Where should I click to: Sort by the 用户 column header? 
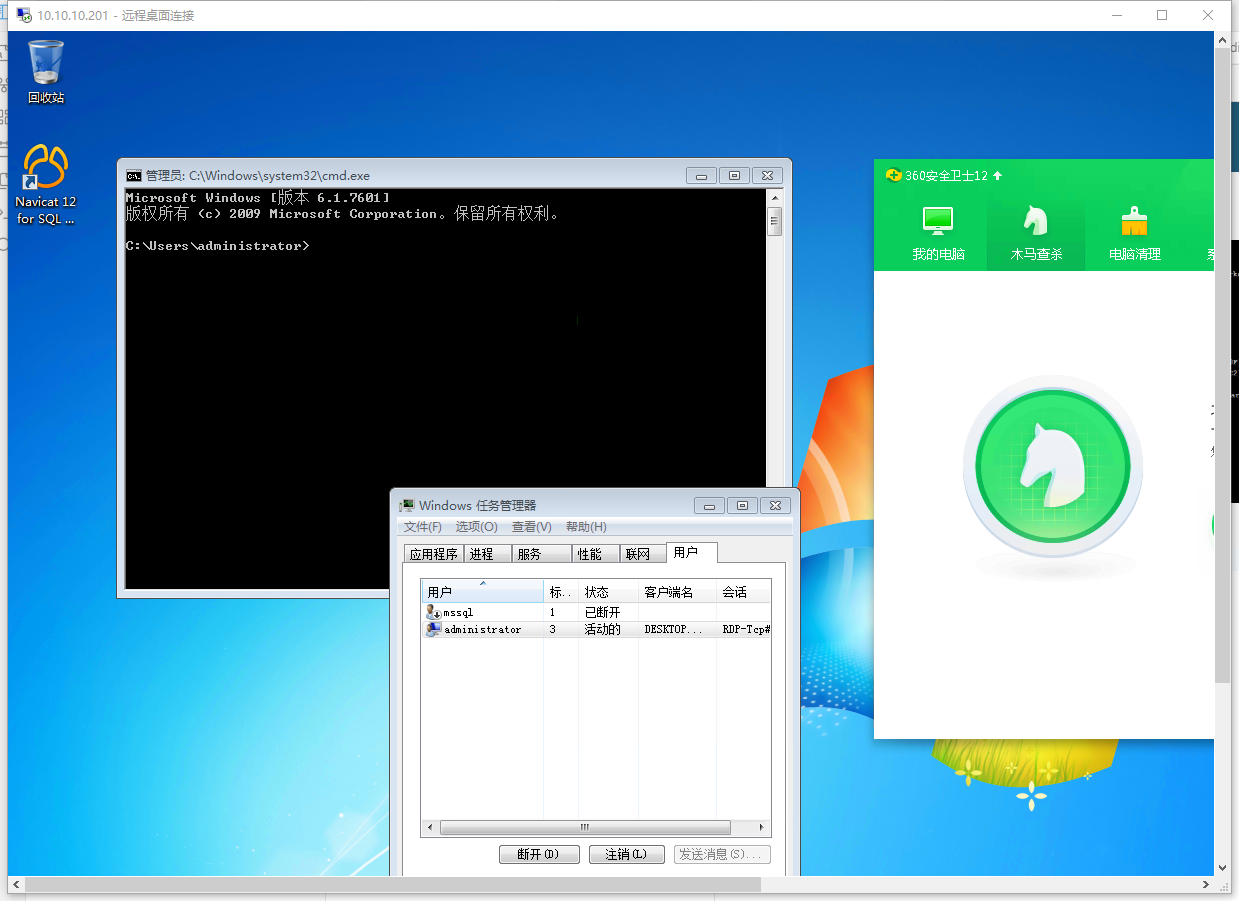482,592
